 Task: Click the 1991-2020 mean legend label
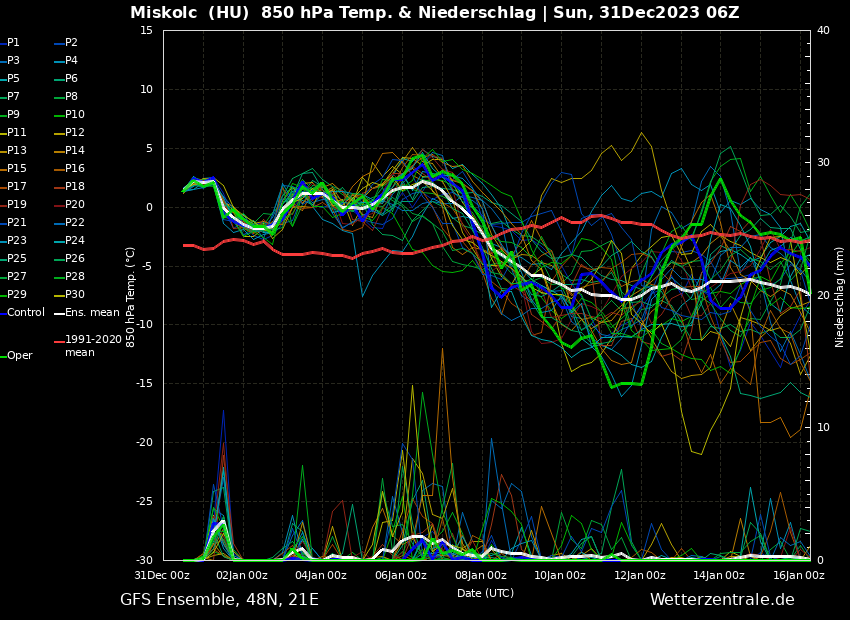coord(93,346)
